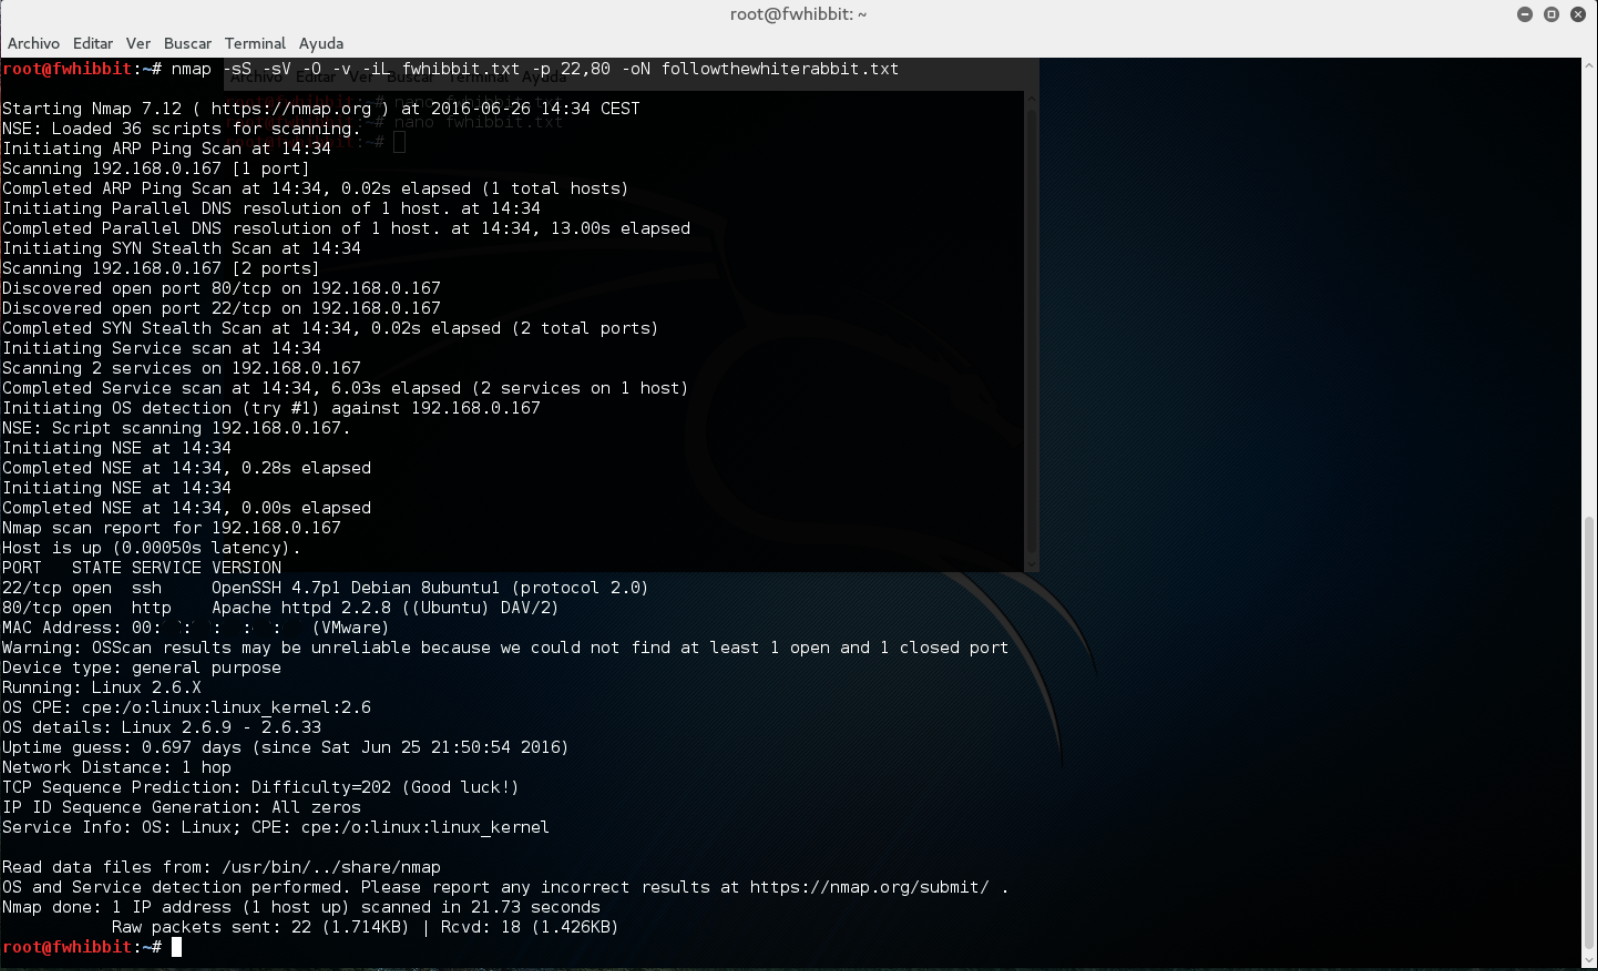Viewport: 1598px width, 971px height.
Task: Click the 'Uptime guess: 0.697 days' line
Action: pos(285,748)
